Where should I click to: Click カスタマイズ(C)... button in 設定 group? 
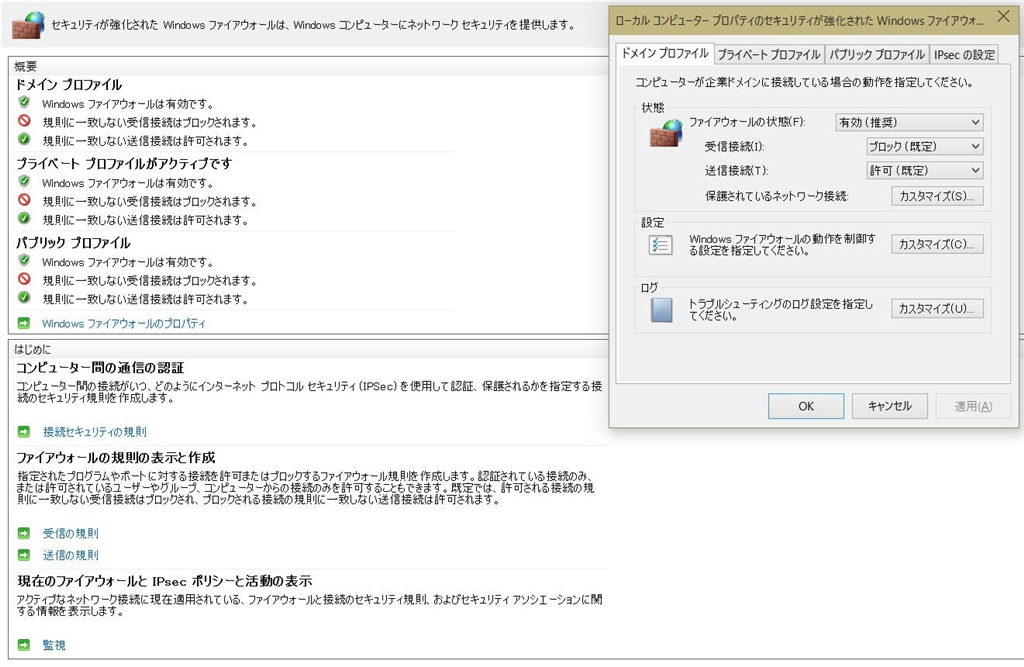pyautogui.click(x=937, y=244)
